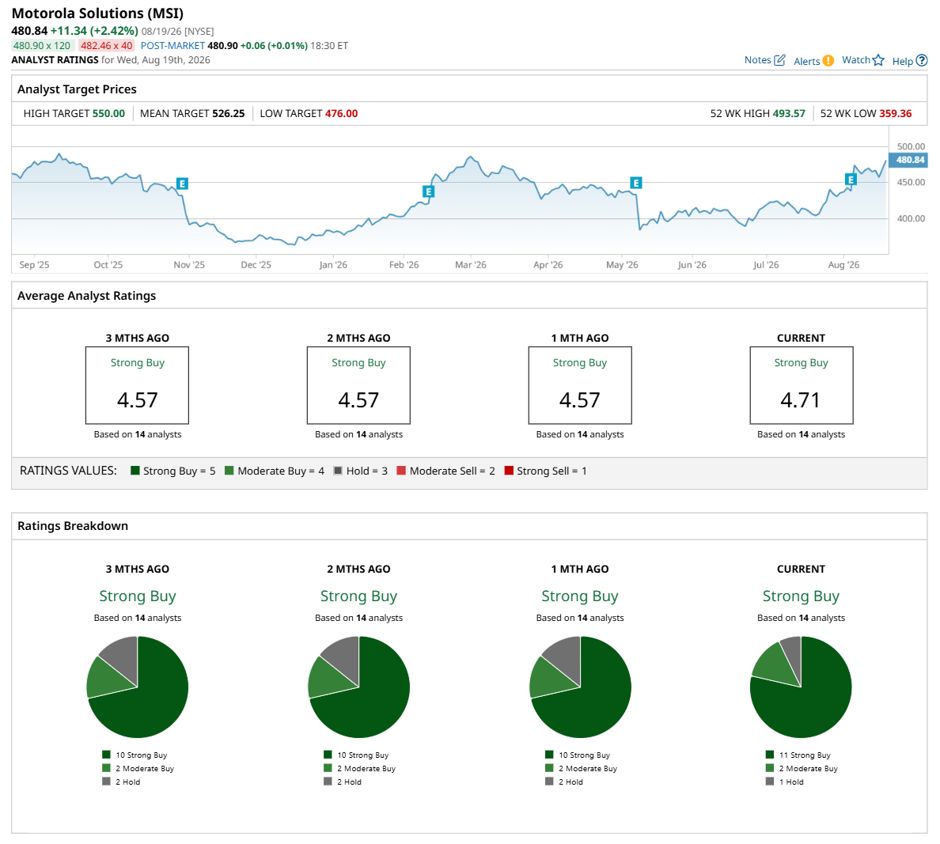
Task: Click the 3 MTHS AGO pie chart
Action: coord(137,687)
